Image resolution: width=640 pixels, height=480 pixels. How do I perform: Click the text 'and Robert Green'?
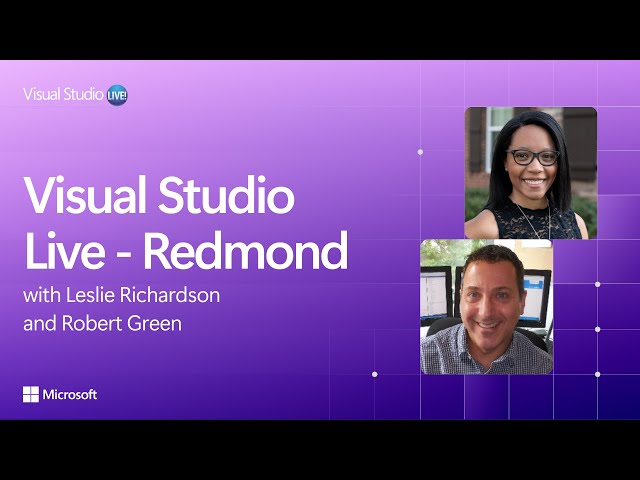point(102,324)
